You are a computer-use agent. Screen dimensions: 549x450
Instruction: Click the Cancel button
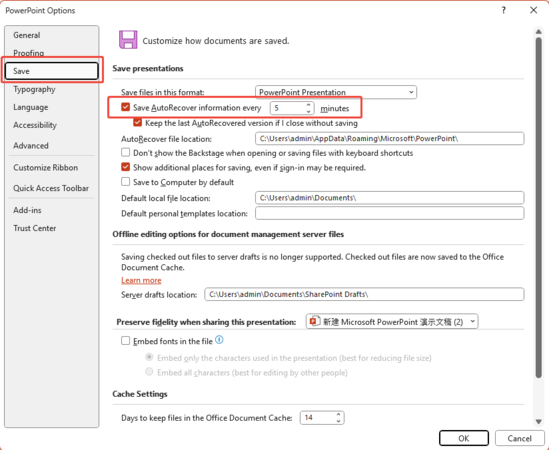point(519,438)
